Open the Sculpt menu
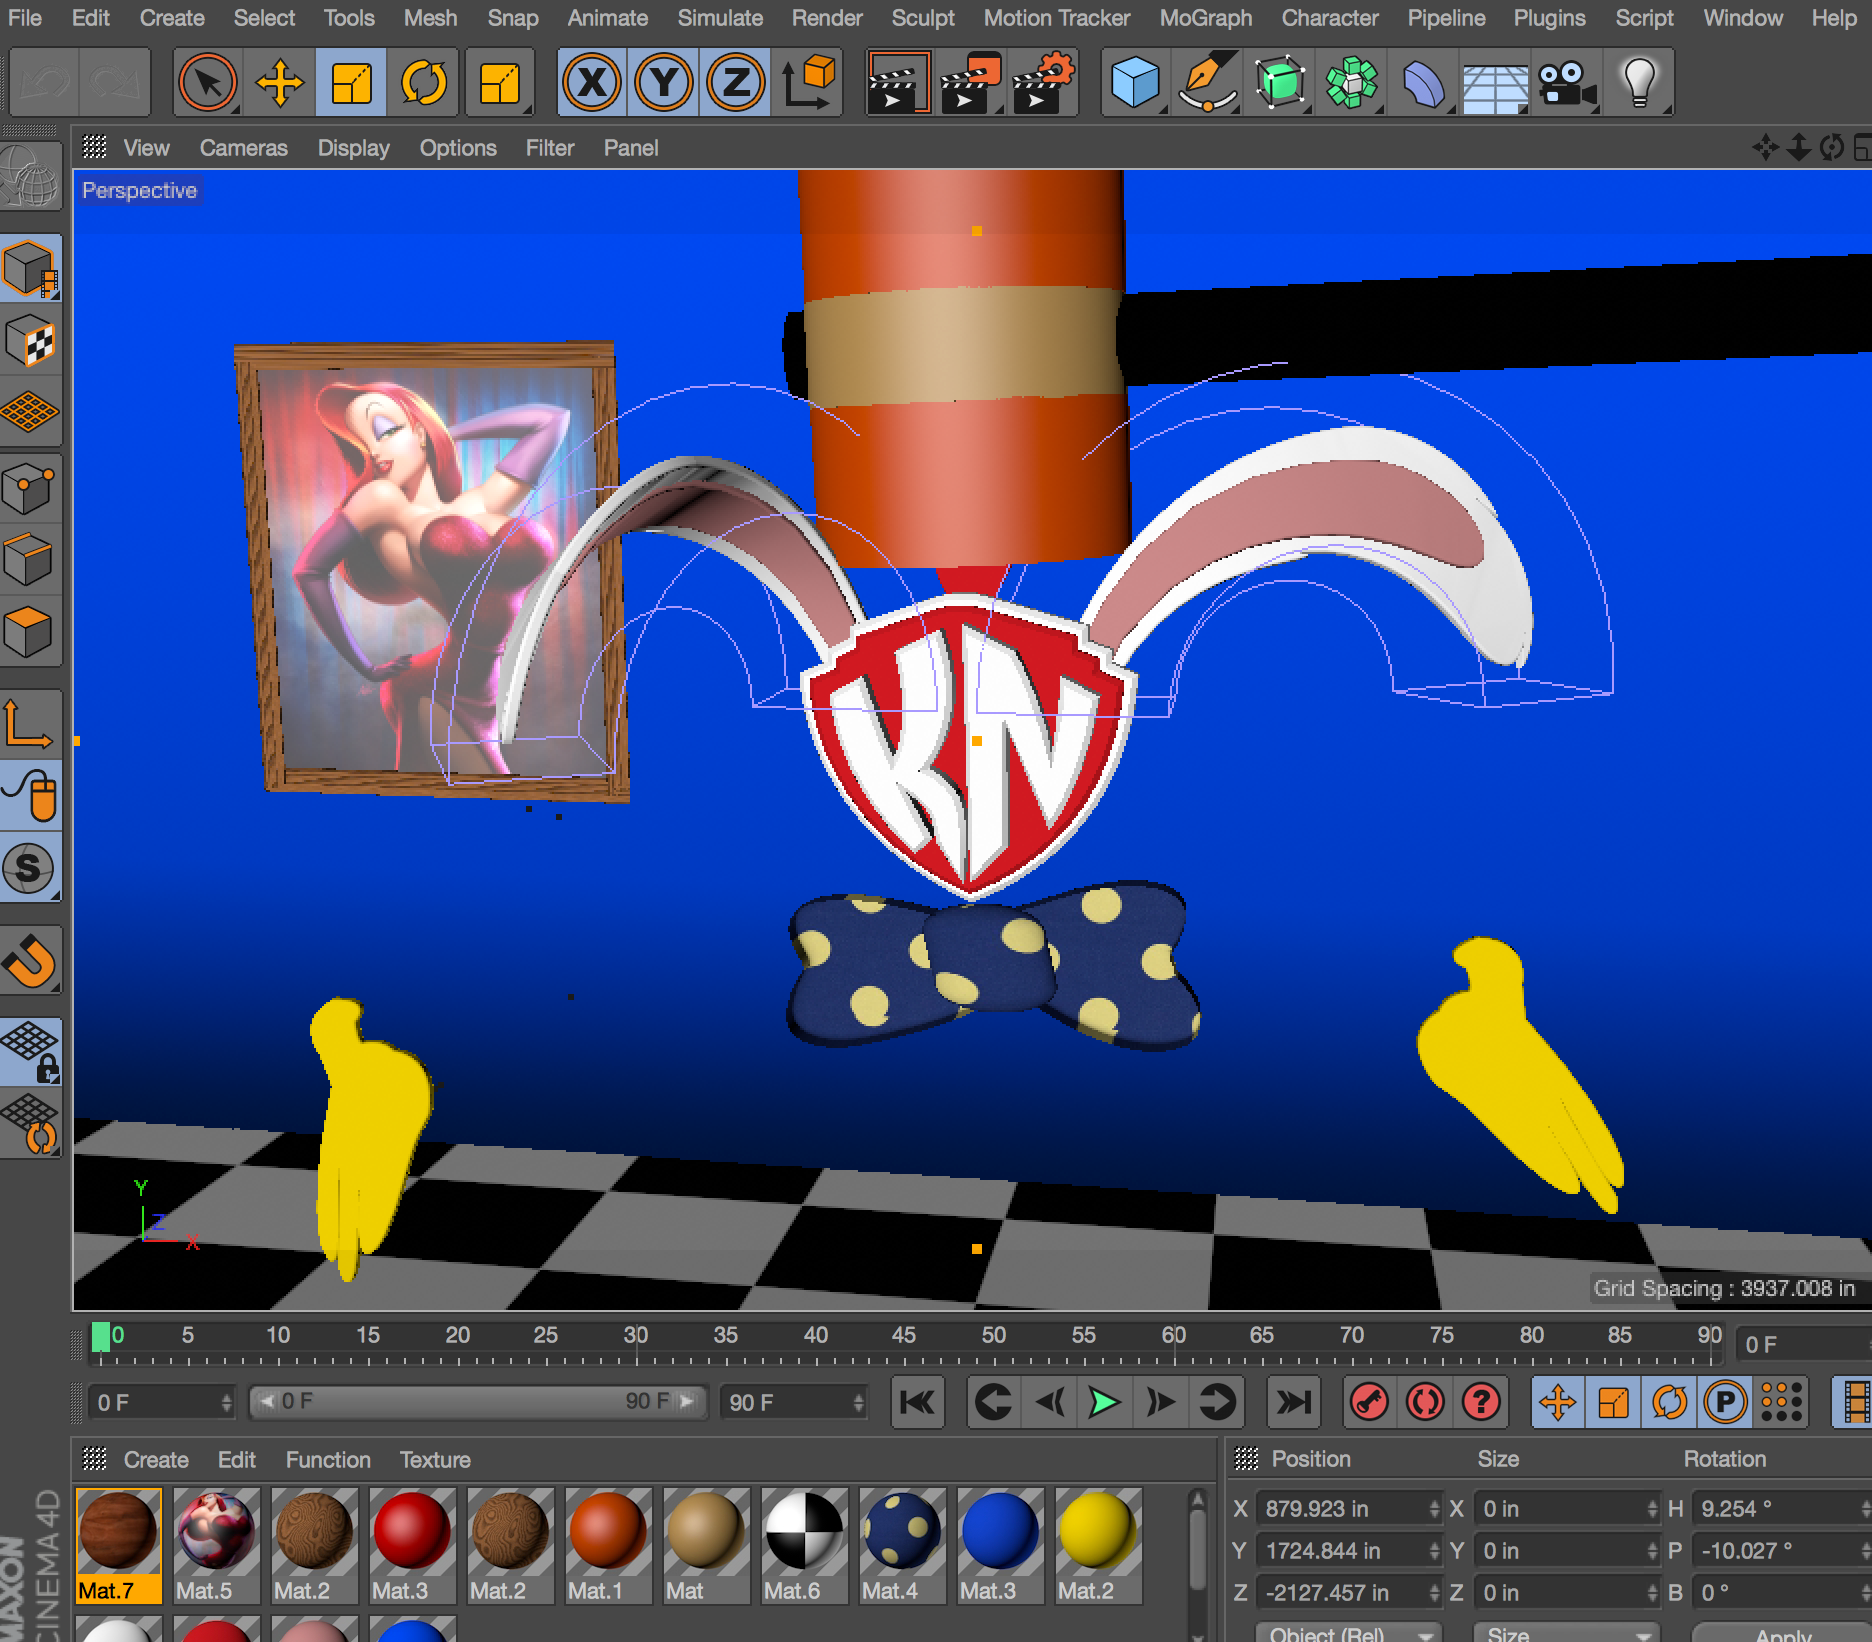The image size is (1872, 1642). tap(923, 18)
